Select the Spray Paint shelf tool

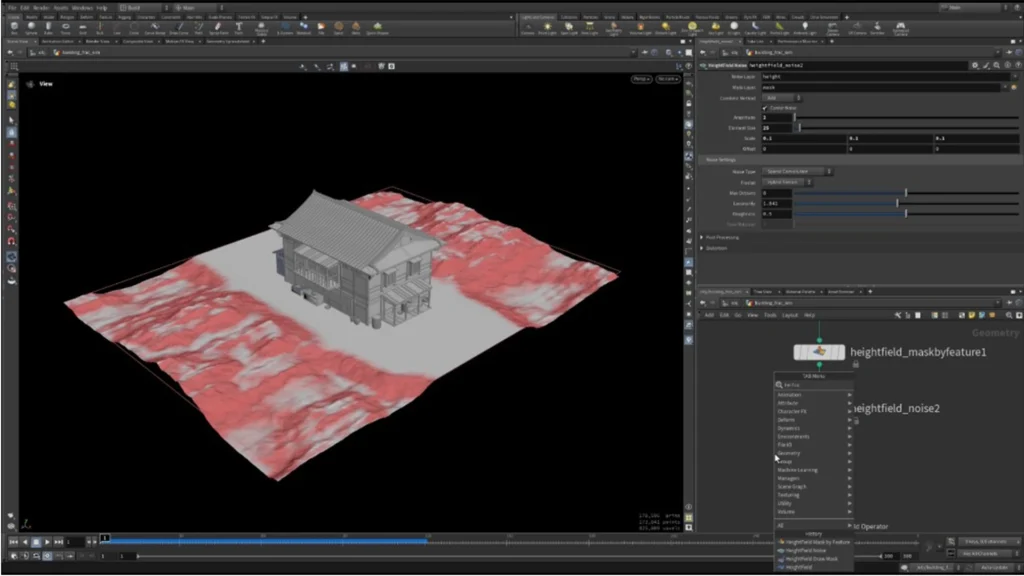218,27
